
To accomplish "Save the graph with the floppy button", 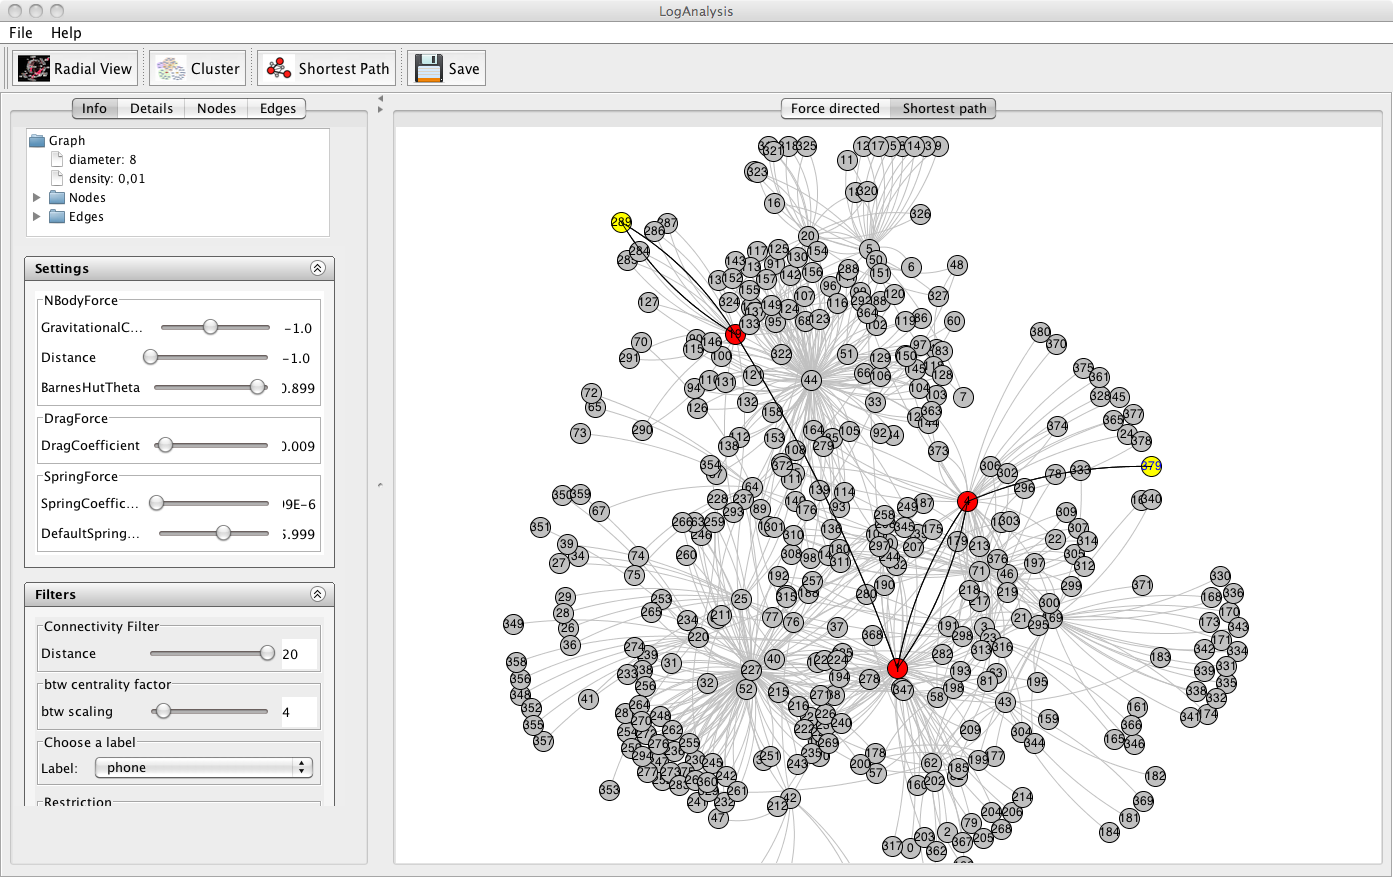I will point(446,68).
